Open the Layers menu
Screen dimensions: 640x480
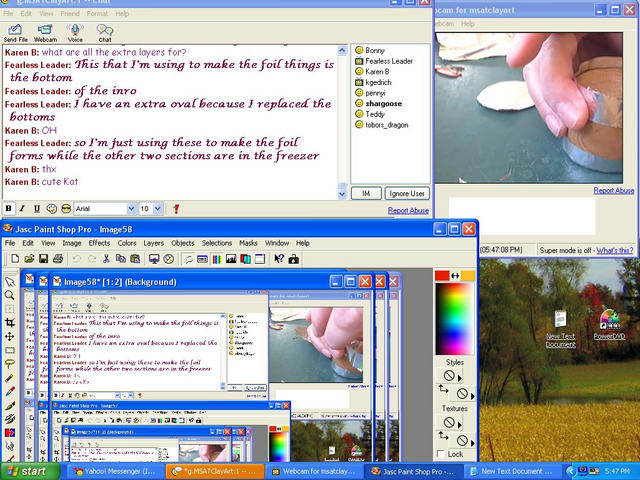pyautogui.click(x=153, y=243)
